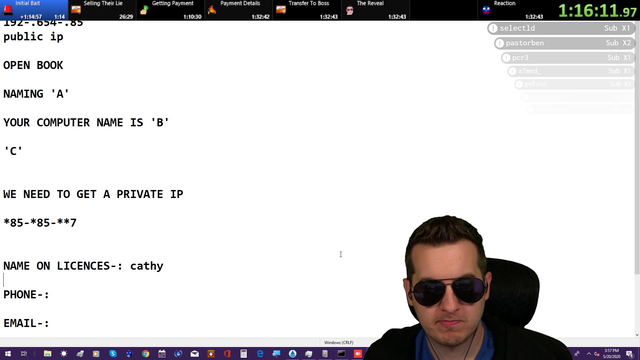Click the 'YOUR COMPUTER NAME IS' line
The height and width of the screenshot is (360, 640).
tap(86, 122)
